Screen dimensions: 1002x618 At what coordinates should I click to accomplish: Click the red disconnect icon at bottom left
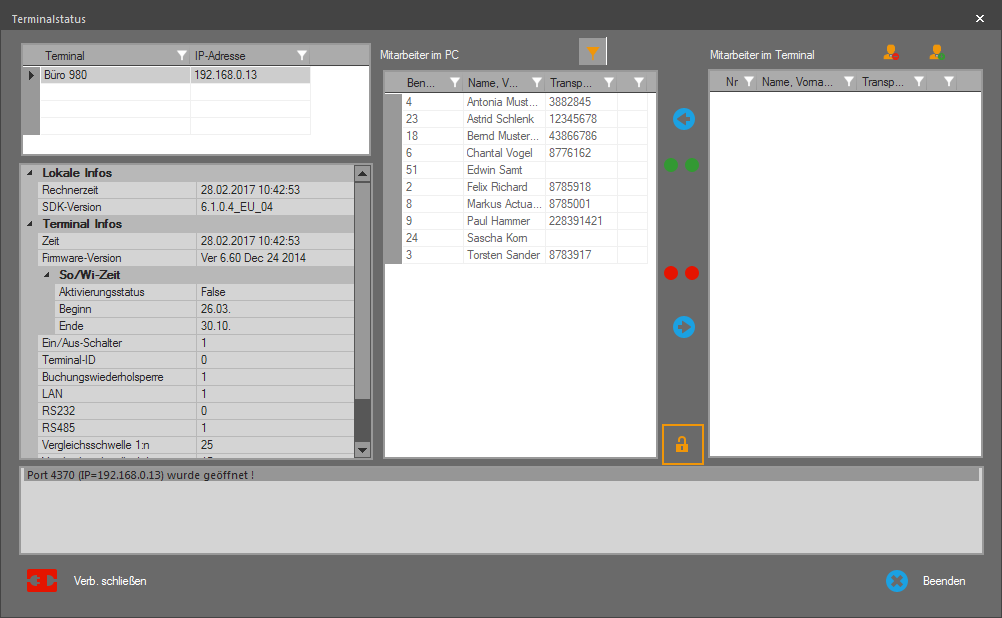42,580
